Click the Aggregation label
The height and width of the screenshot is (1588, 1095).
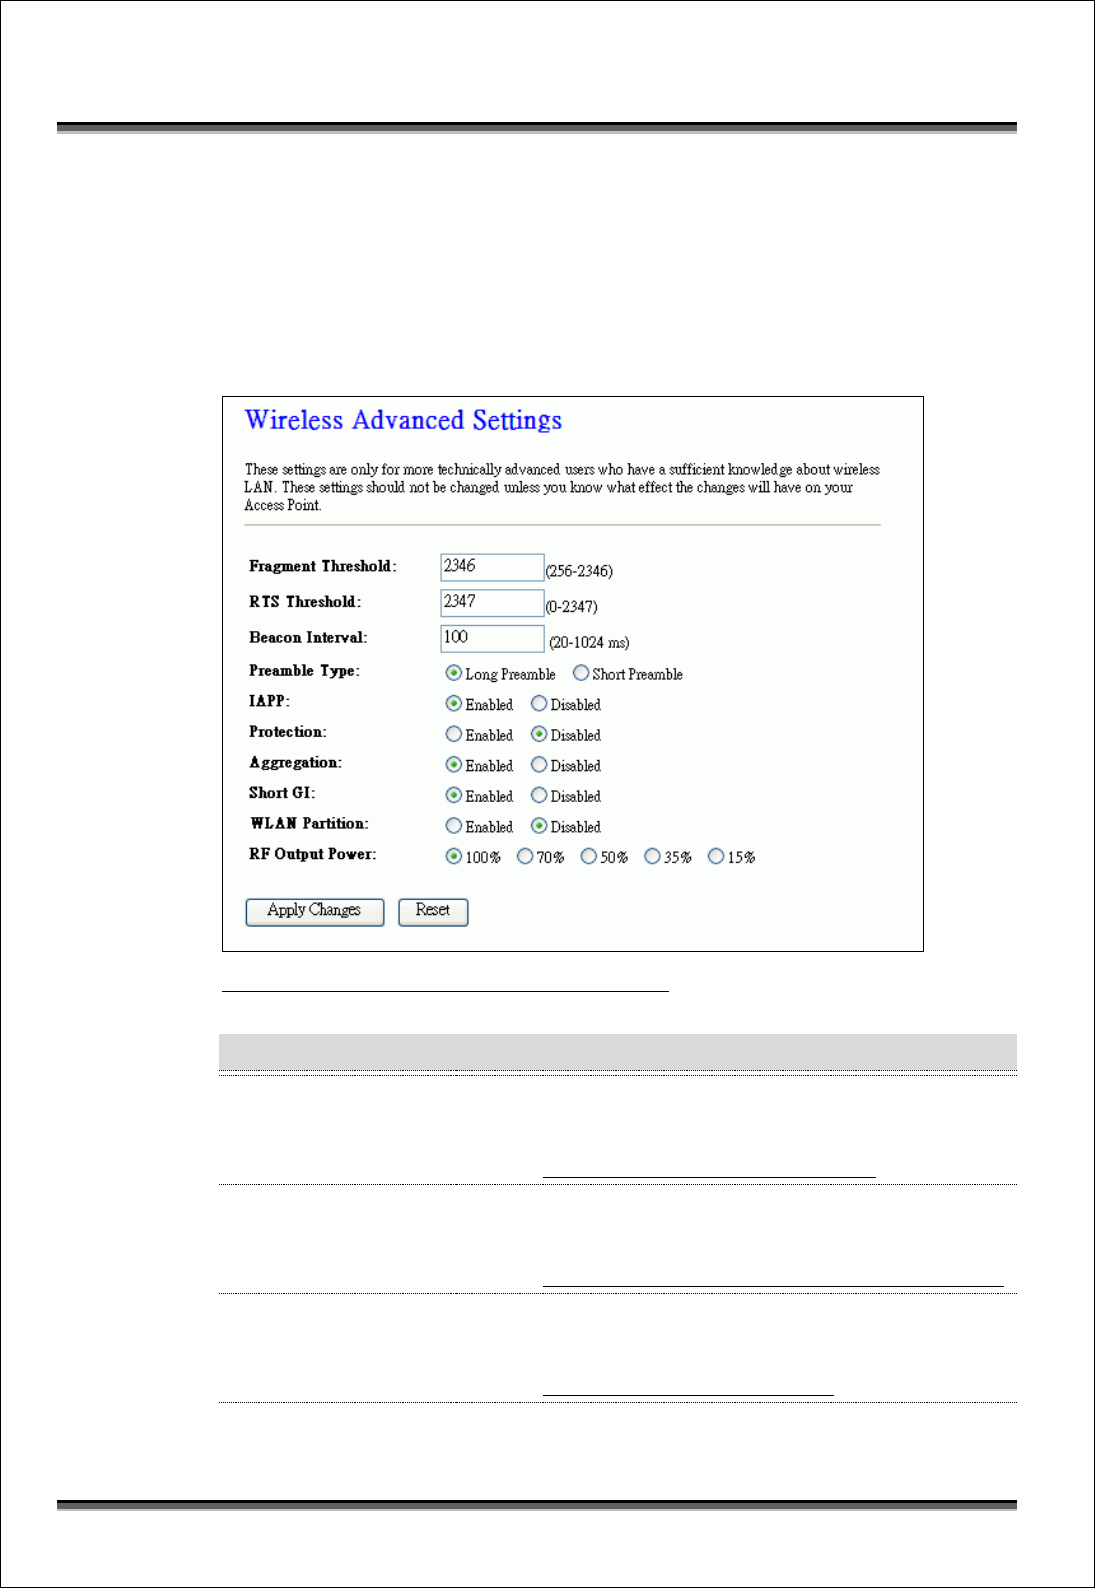coord(295,763)
